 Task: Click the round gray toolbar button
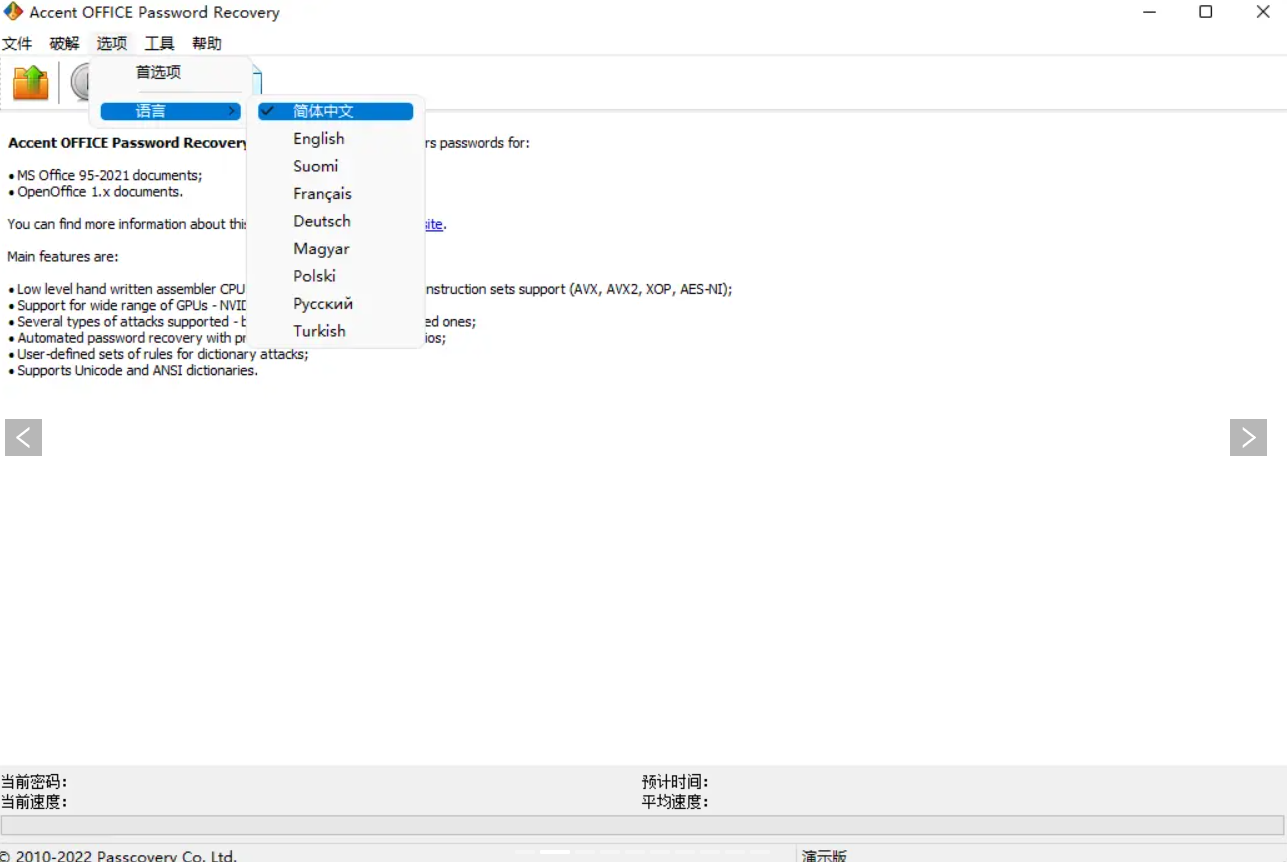[80, 82]
